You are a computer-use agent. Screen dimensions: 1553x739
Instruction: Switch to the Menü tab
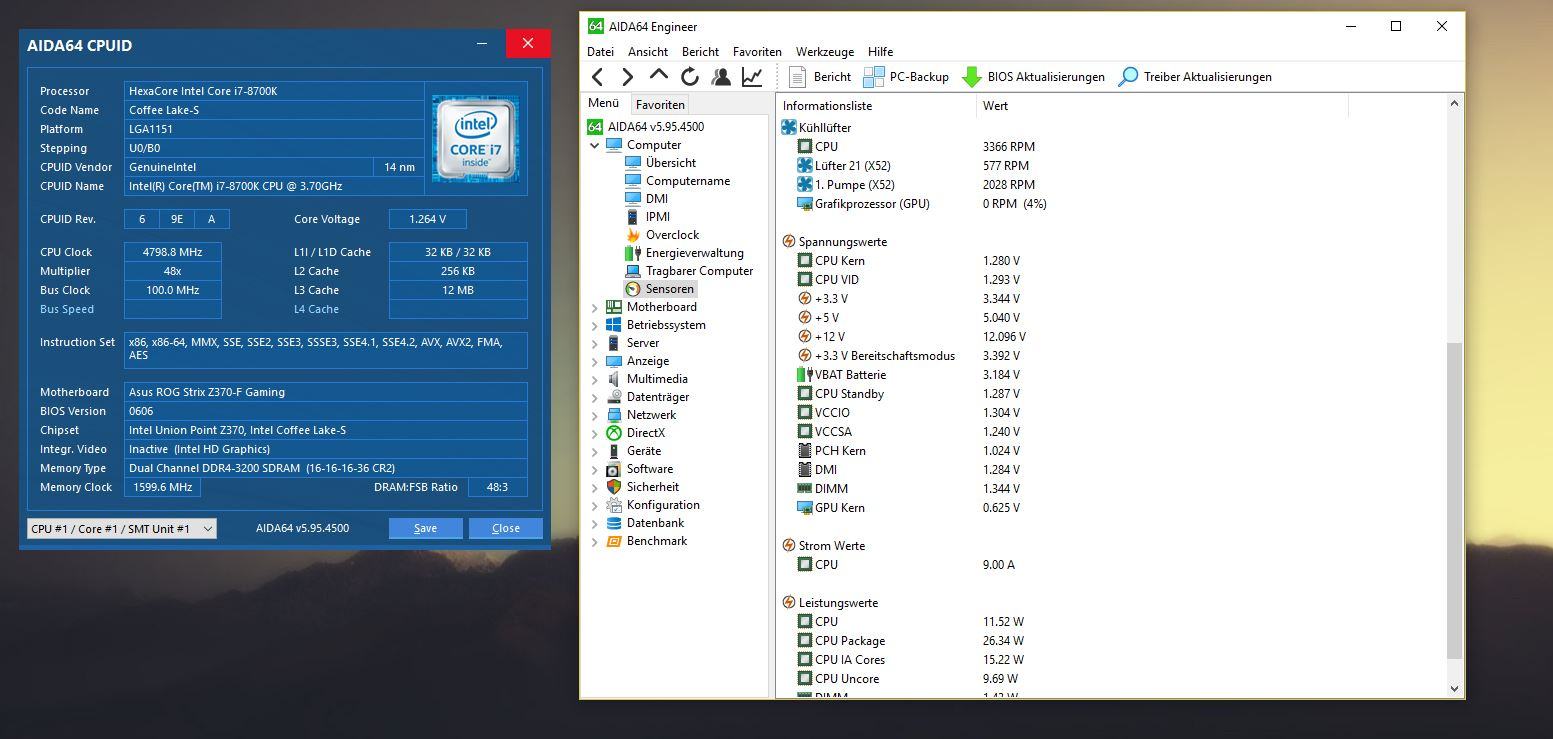click(604, 103)
